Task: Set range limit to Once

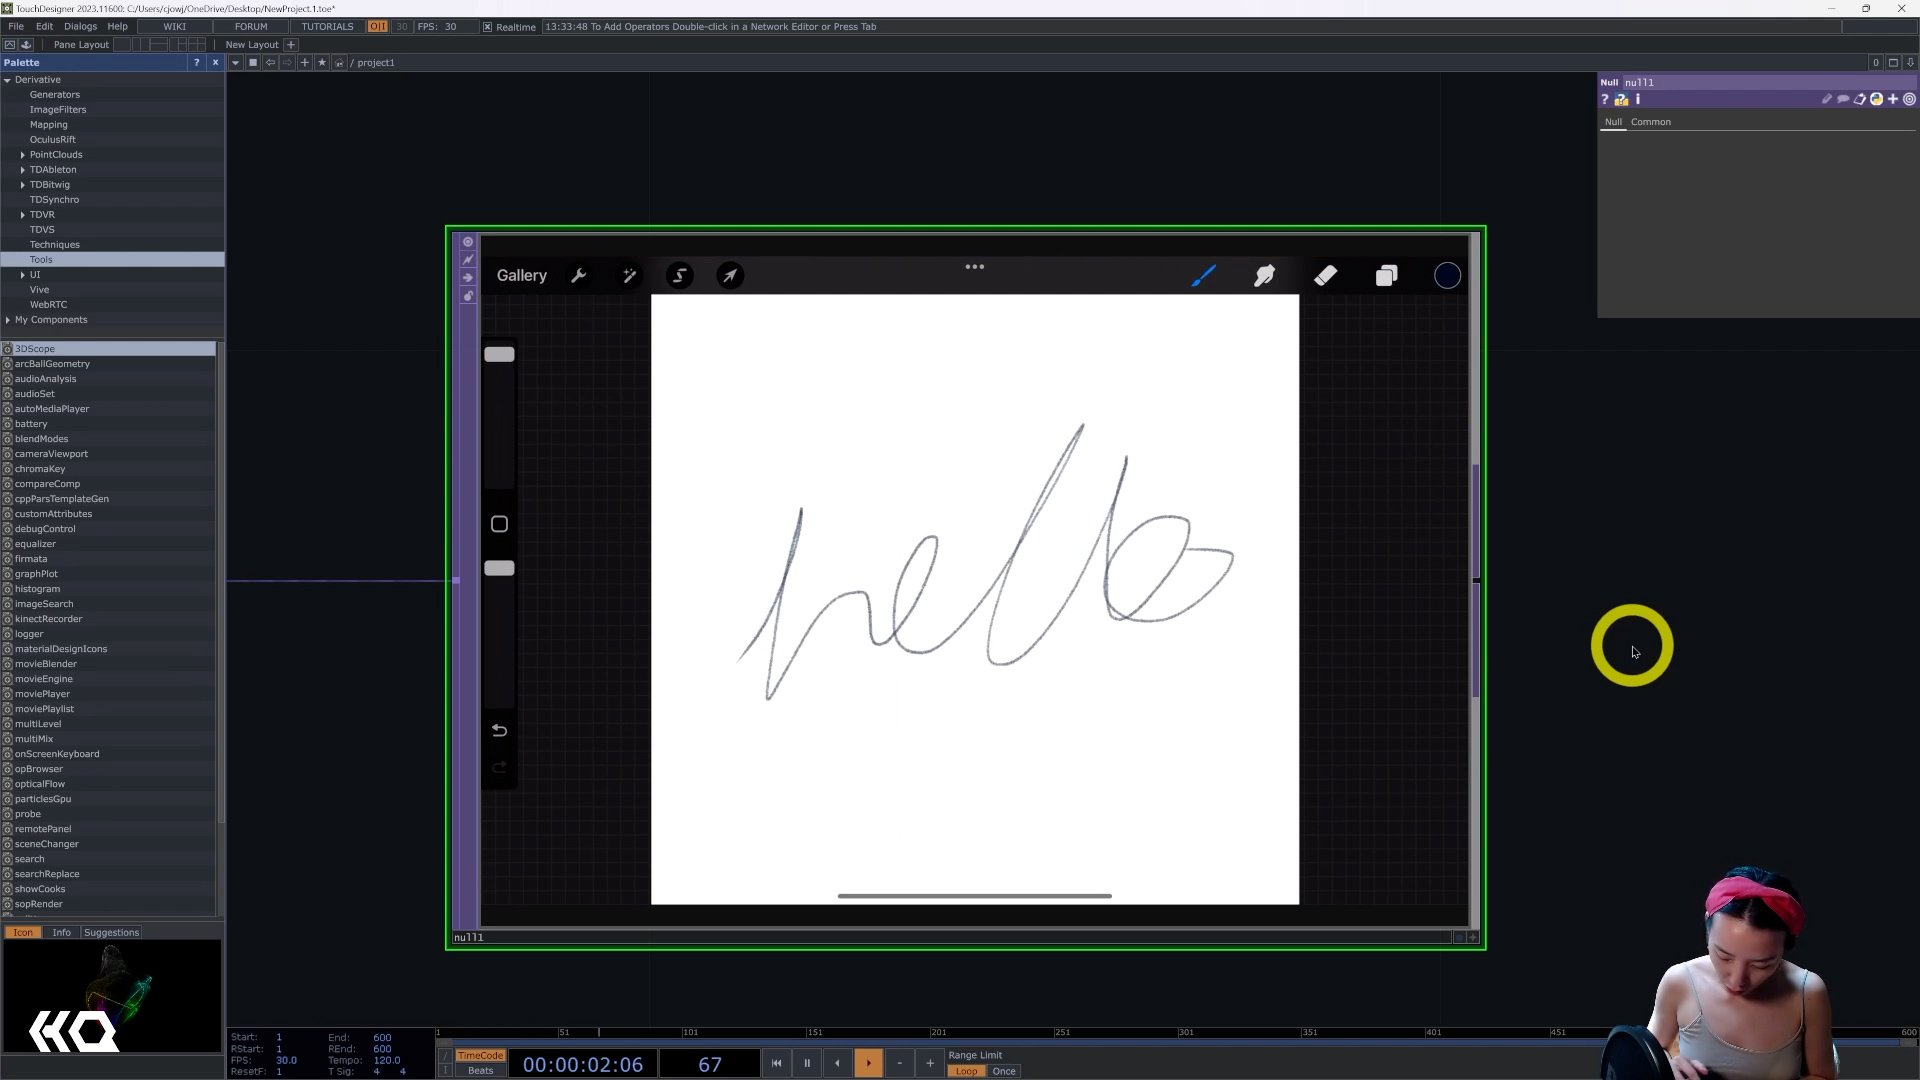Action: [1004, 1071]
